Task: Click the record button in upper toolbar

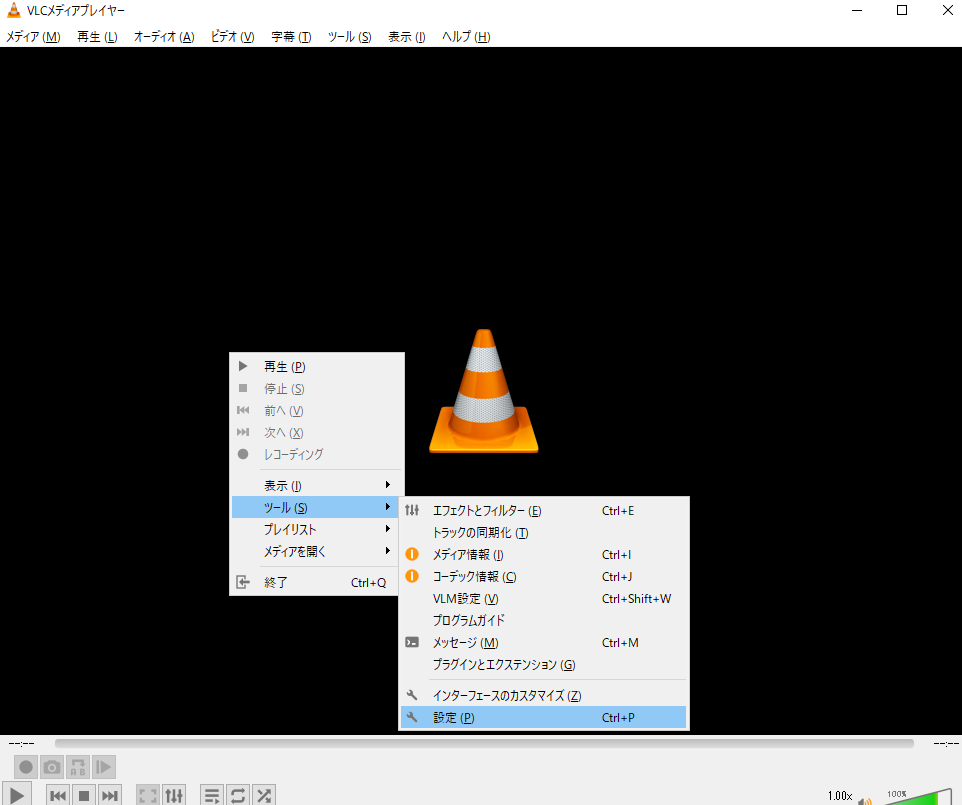Action: point(26,767)
